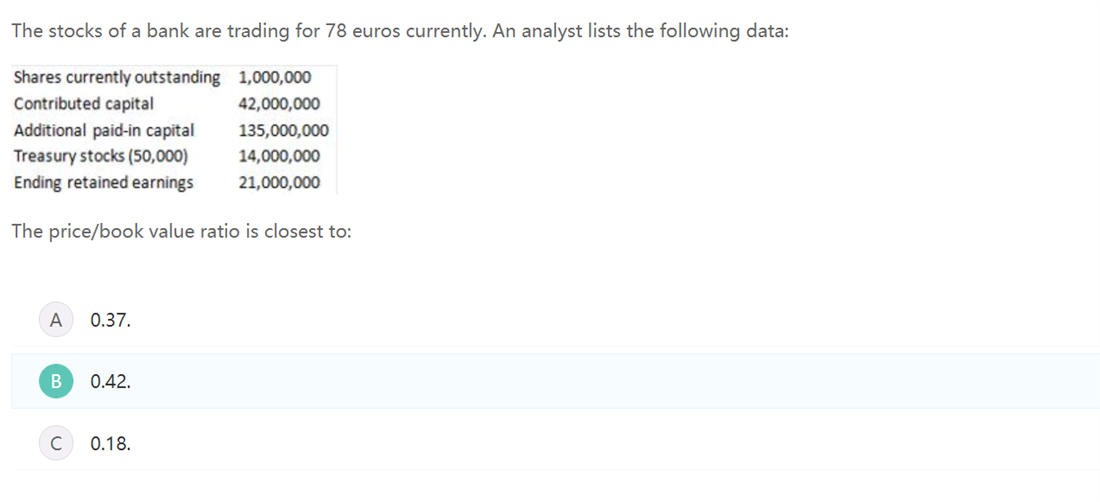Image resolution: width=1100 pixels, height=502 pixels.
Task: Click the Ending retained earnings label
Action: pyautogui.click(x=103, y=183)
